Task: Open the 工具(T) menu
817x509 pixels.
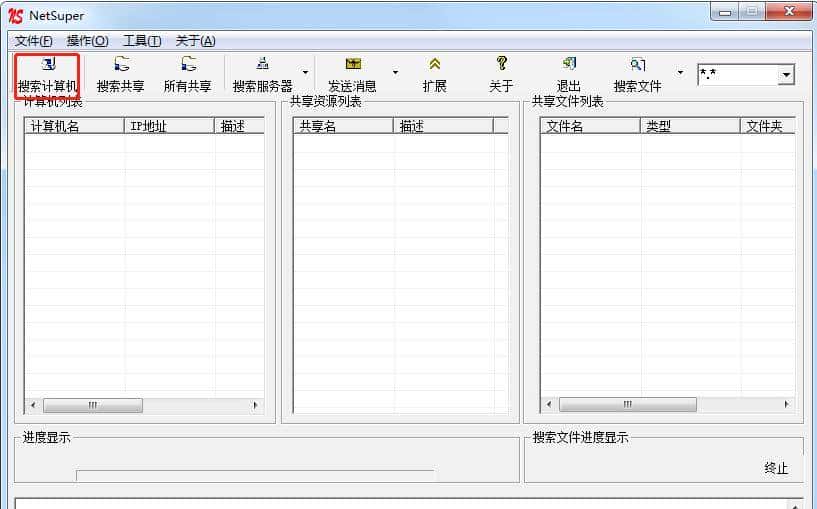Action: point(142,41)
